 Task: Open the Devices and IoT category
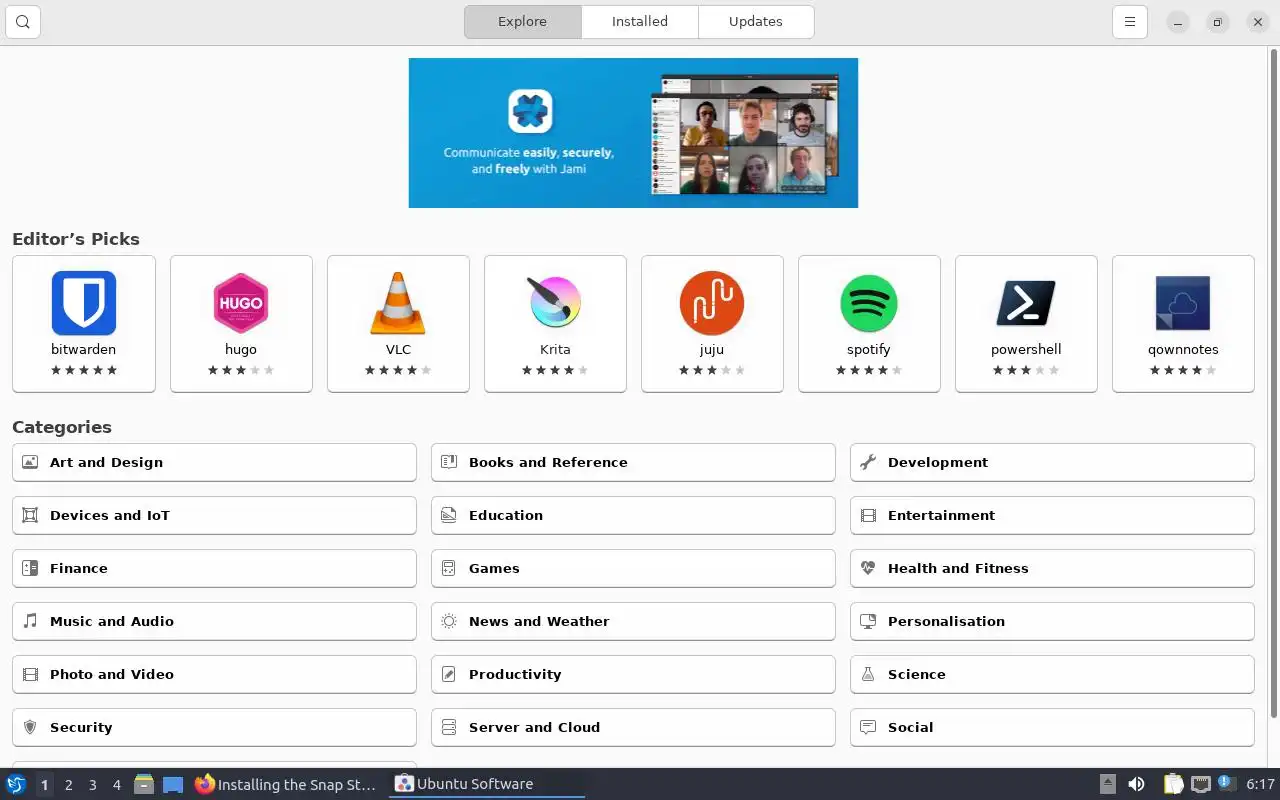(214, 515)
